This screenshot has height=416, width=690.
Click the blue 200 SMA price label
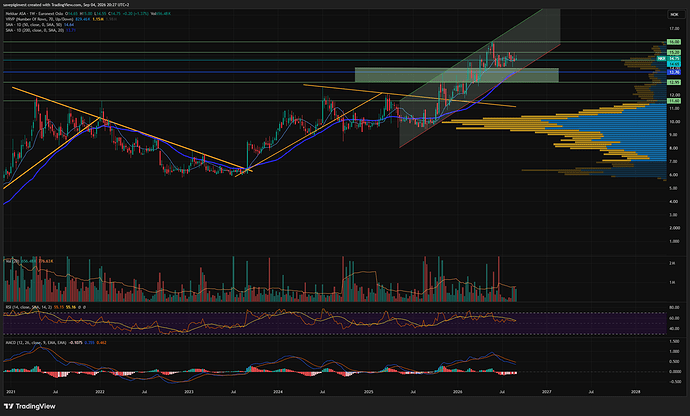pyautogui.click(x=674, y=72)
